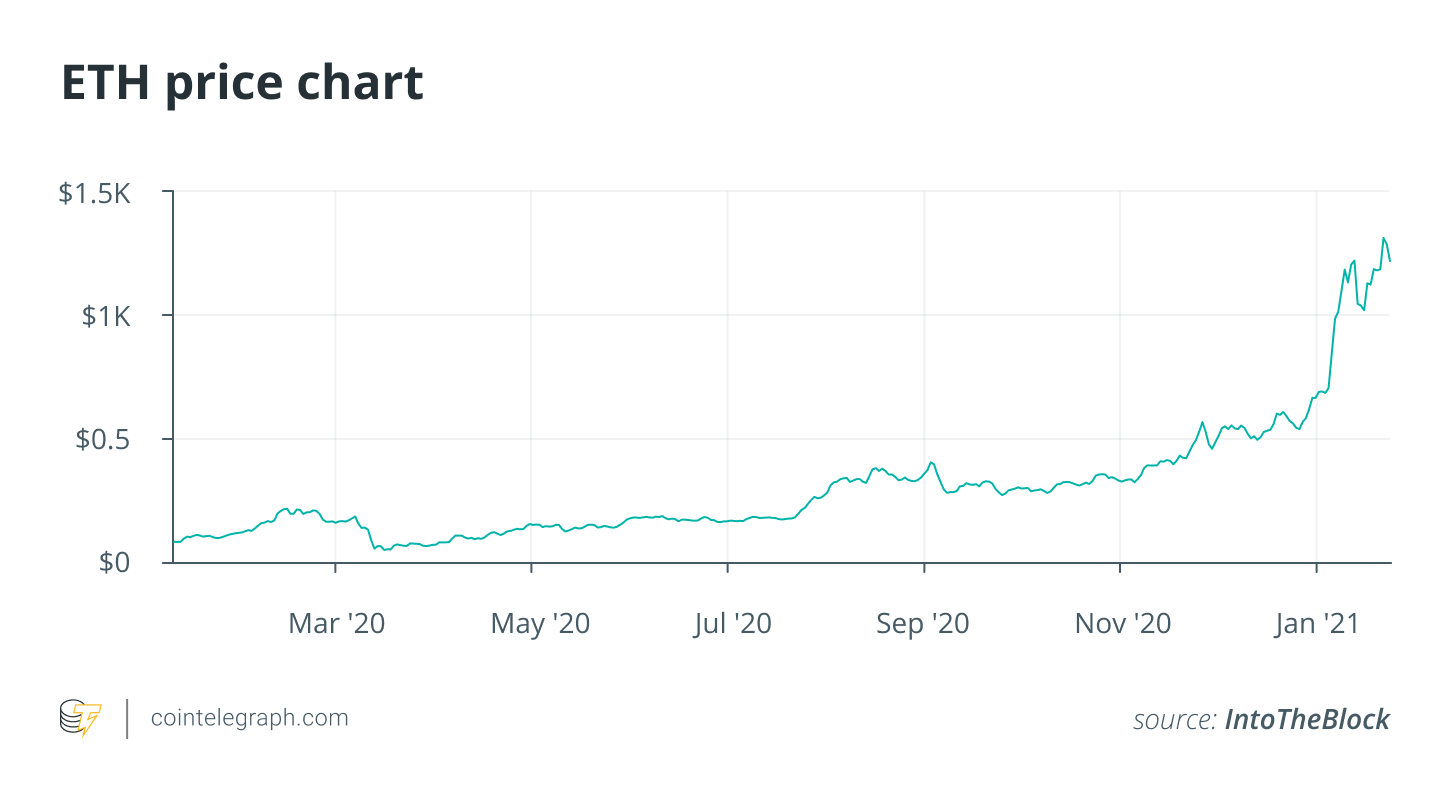Select the Jul '20 x-axis label
The height and width of the screenshot is (799, 1450).
pyautogui.click(x=734, y=624)
